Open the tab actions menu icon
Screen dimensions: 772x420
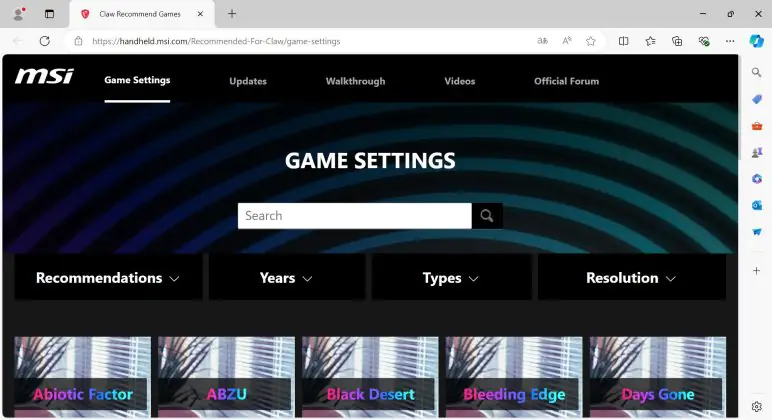click(x=49, y=14)
